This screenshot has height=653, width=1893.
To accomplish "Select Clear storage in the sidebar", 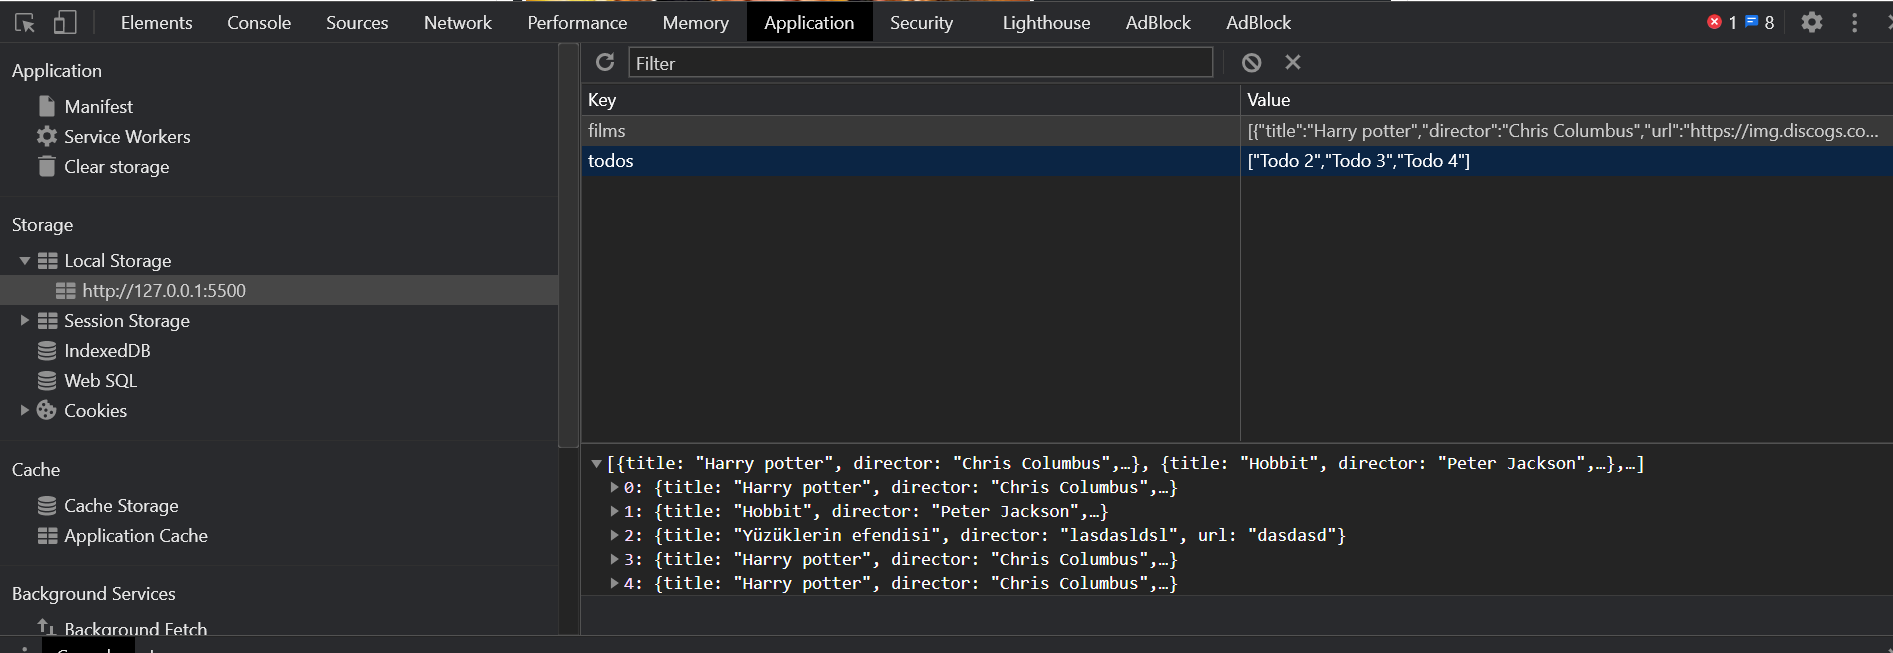I will coord(116,167).
